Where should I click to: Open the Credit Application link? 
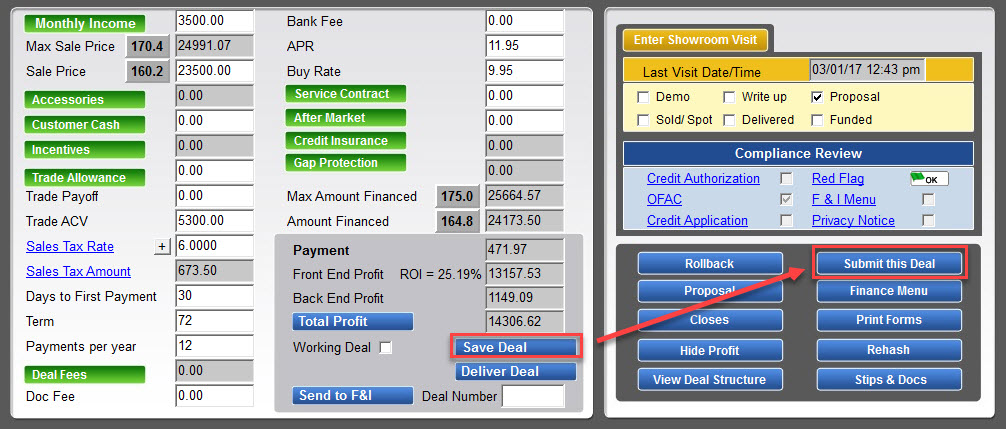pos(697,221)
